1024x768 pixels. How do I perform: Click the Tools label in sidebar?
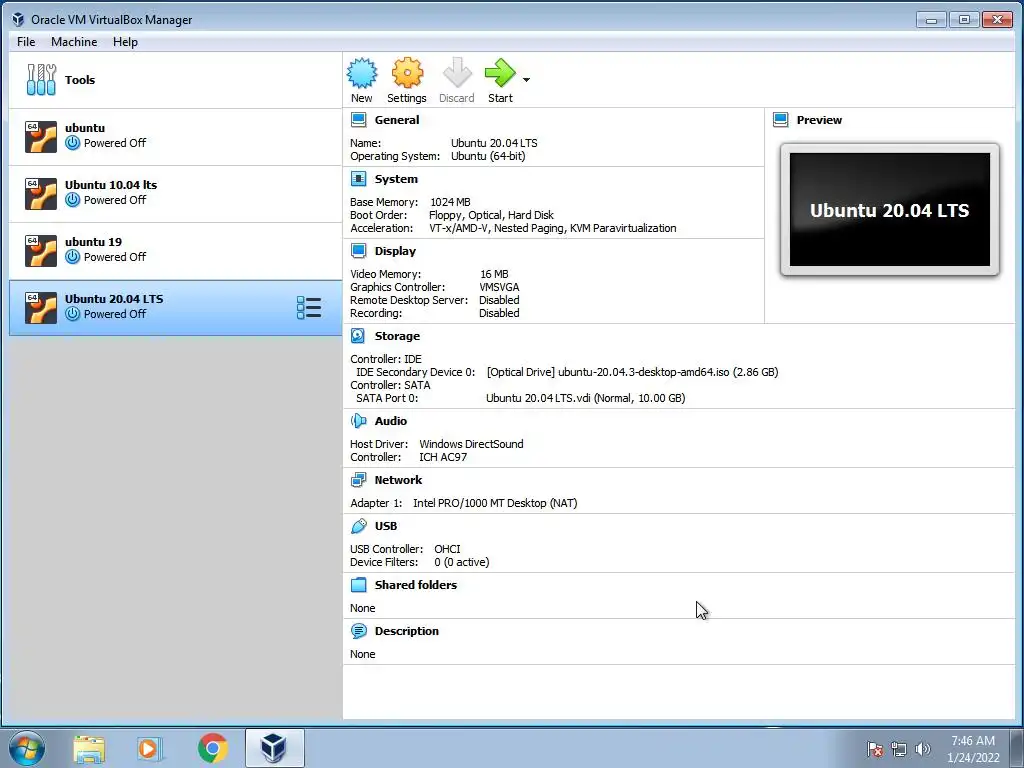click(x=80, y=80)
